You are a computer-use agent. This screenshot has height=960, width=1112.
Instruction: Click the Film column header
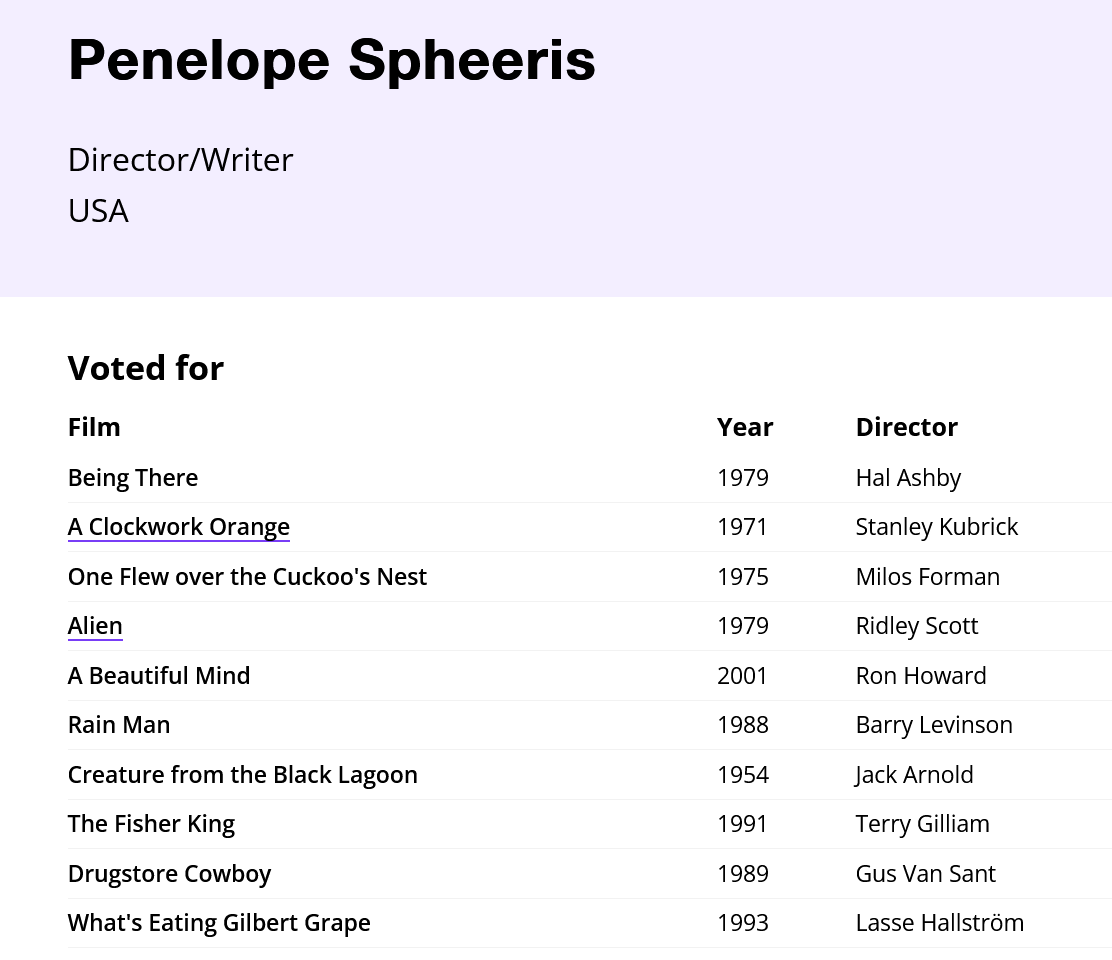[94, 428]
